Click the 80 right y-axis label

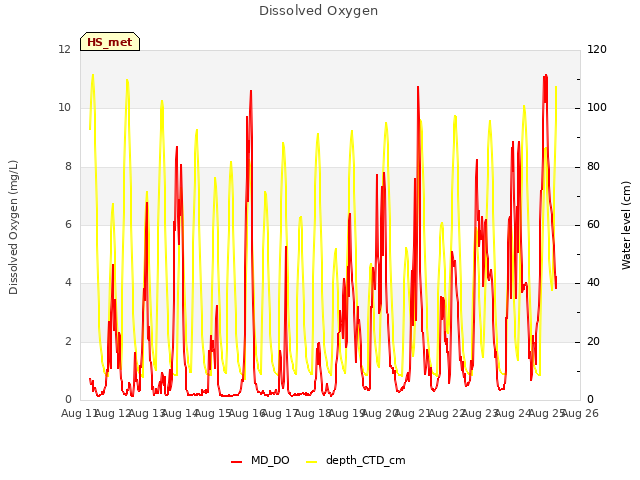point(593,167)
